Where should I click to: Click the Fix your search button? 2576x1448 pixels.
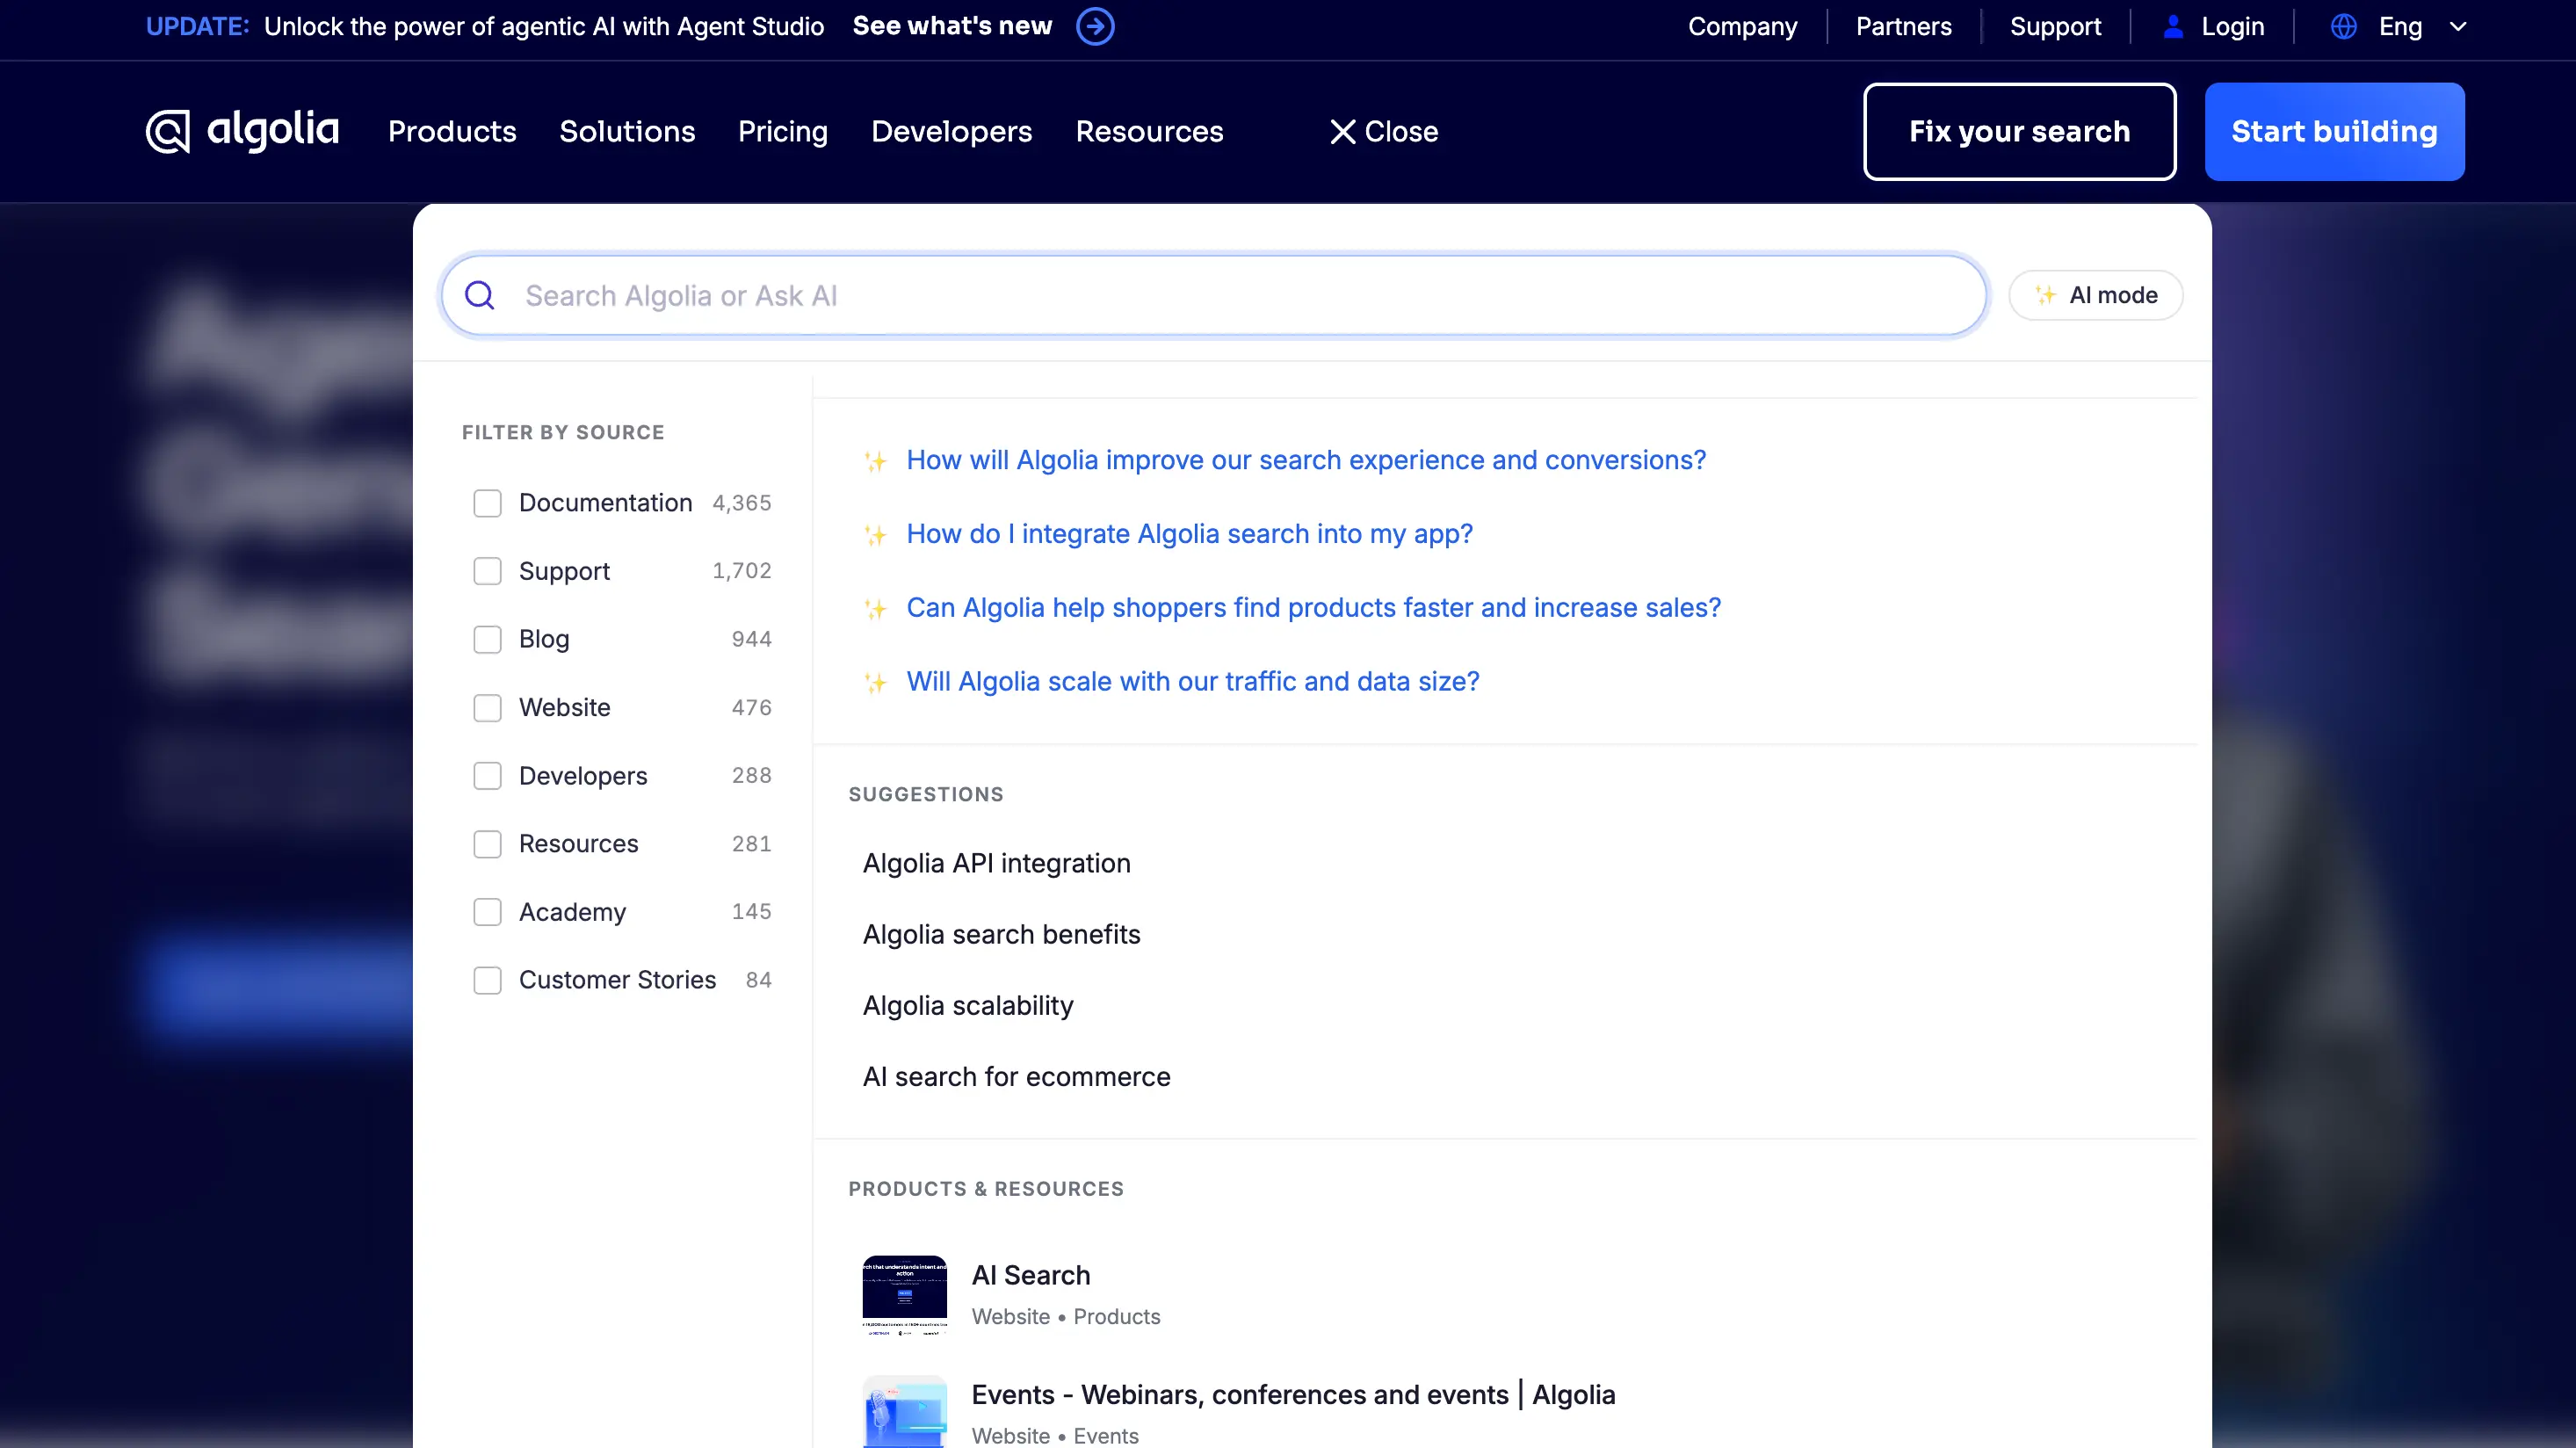coord(2019,131)
